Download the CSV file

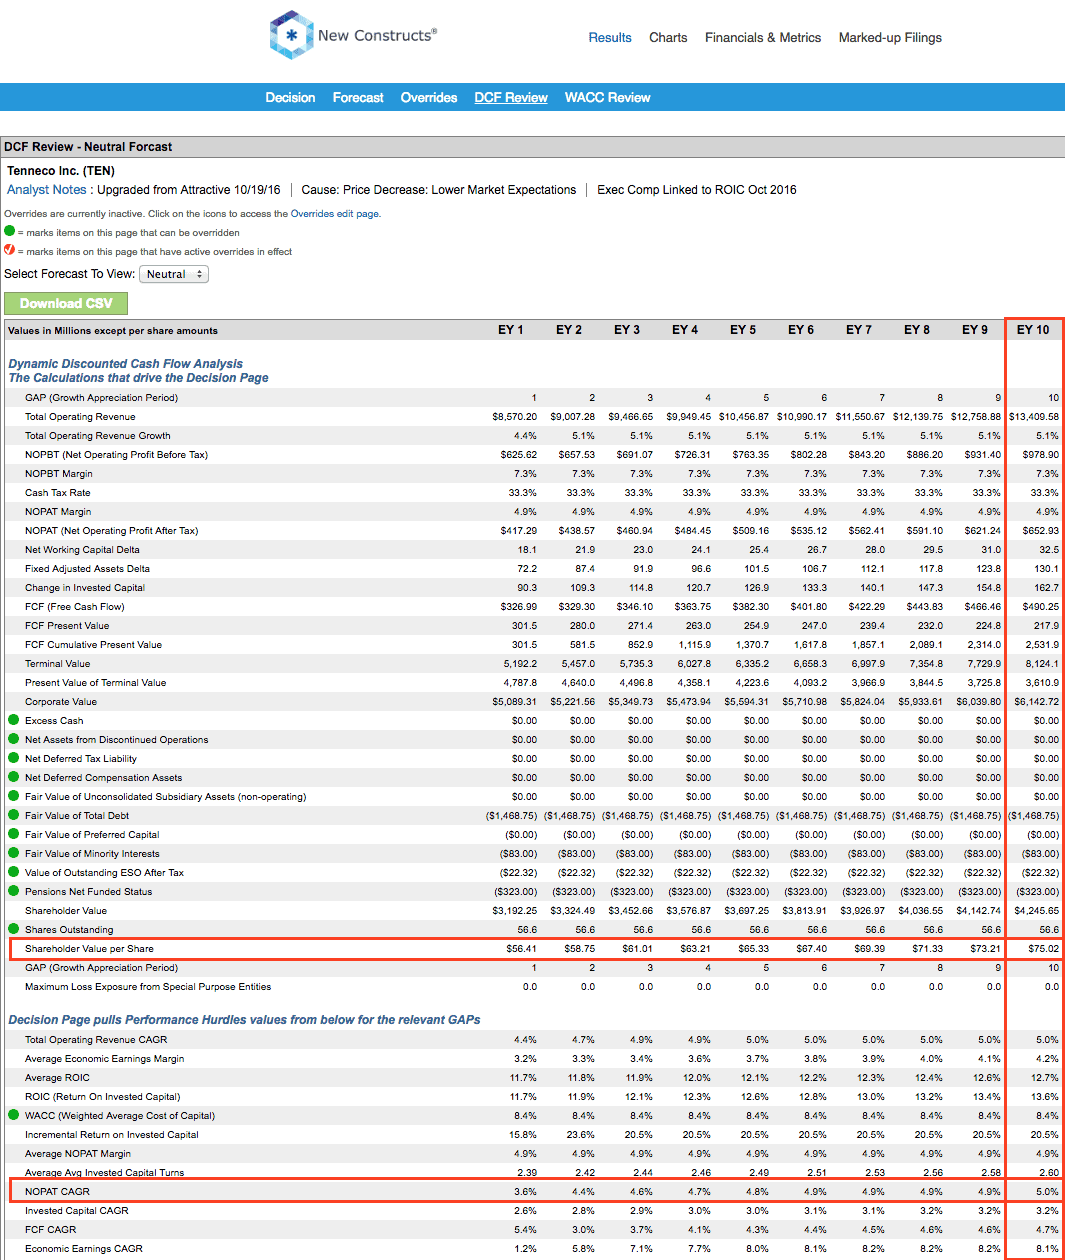66,303
